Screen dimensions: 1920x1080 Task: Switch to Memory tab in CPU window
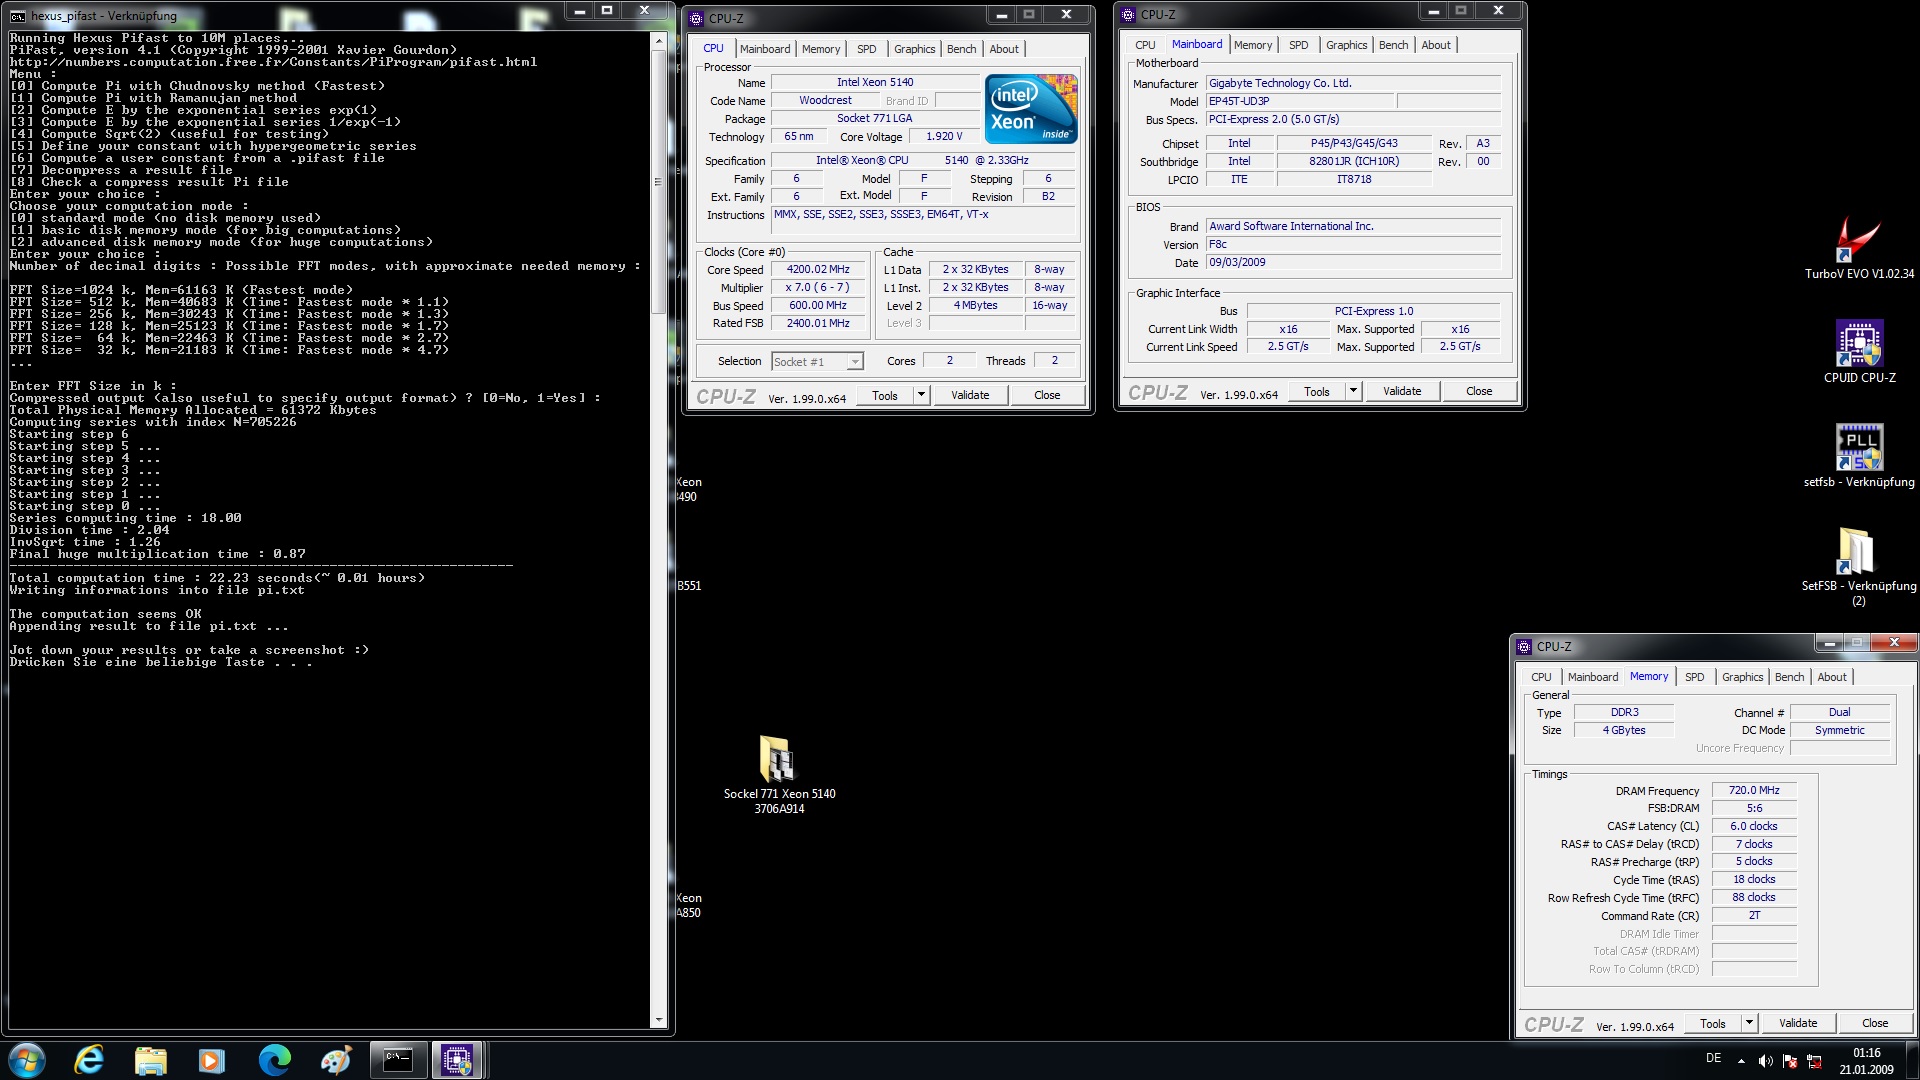(821, 49)
